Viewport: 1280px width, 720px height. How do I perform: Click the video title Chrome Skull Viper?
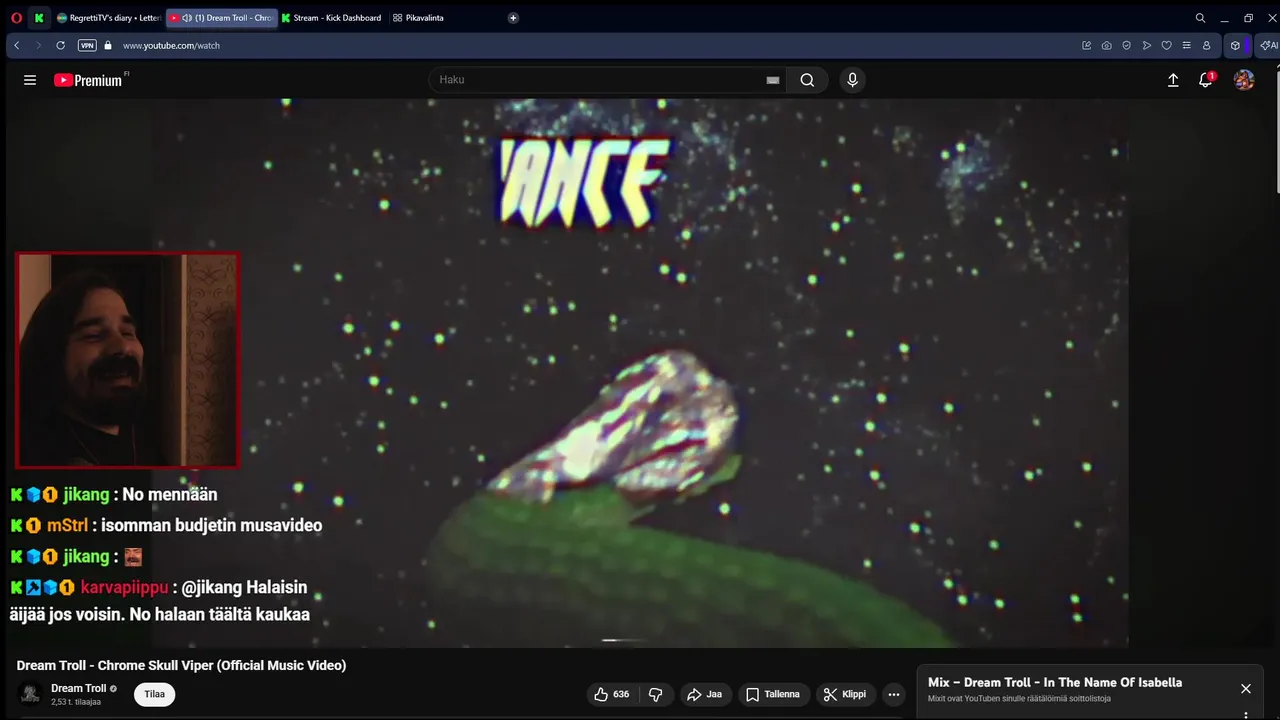(x=181, y=665)
